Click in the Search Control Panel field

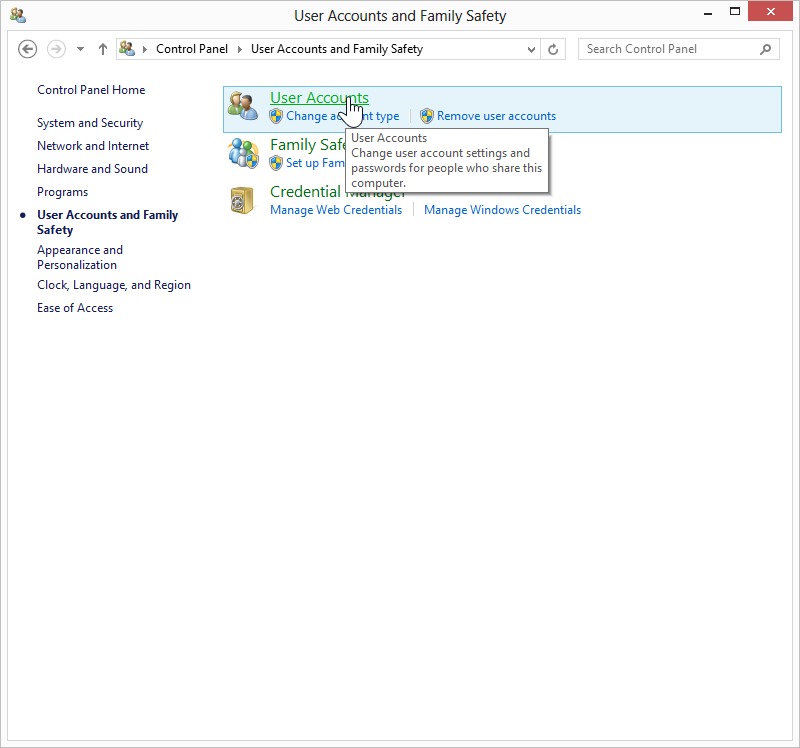click(x=665, y=49)
